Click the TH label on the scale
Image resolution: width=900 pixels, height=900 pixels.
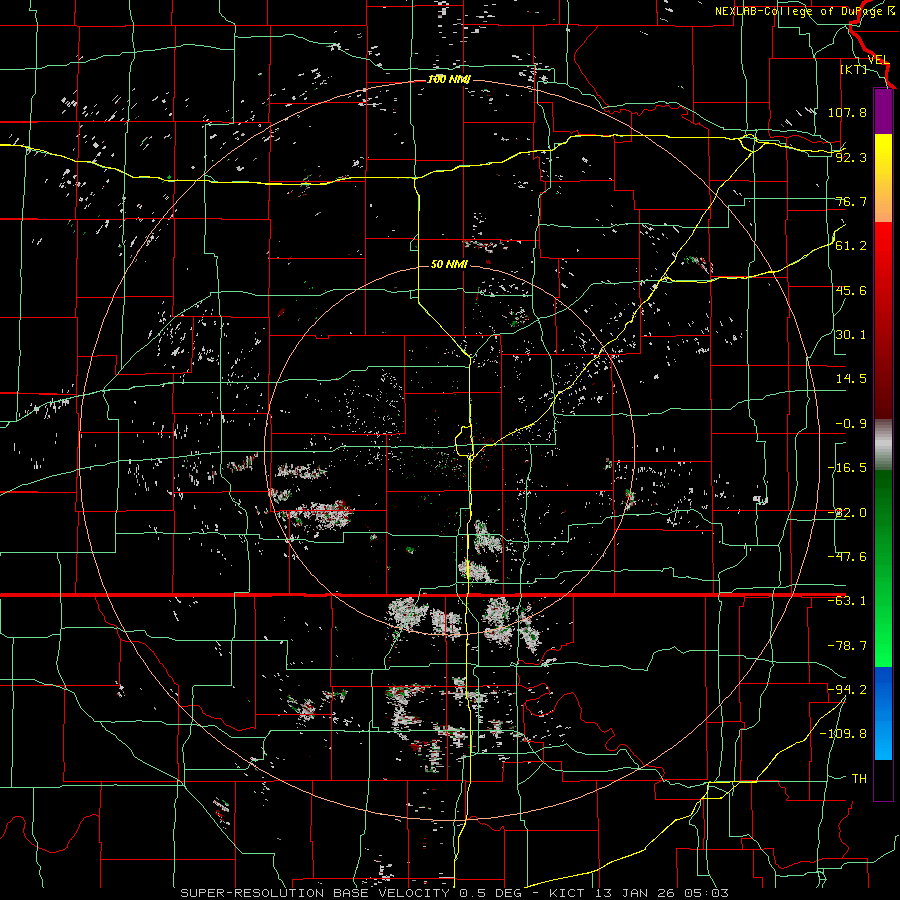tap(859, 779)
